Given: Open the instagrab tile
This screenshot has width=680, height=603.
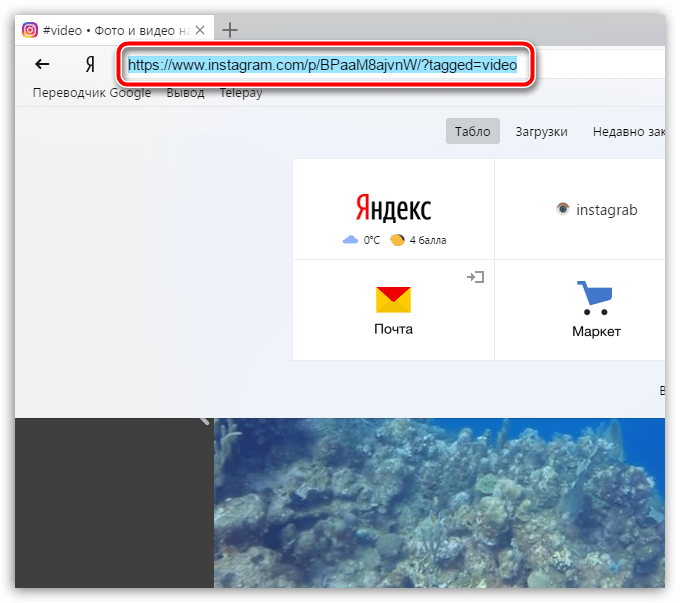Looking at the screenshot, I should click(580, 209).
